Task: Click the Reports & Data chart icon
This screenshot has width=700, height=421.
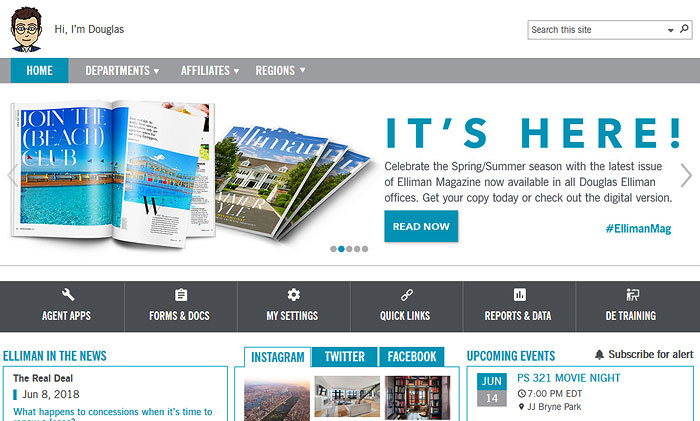Action: tap(519, 295)
